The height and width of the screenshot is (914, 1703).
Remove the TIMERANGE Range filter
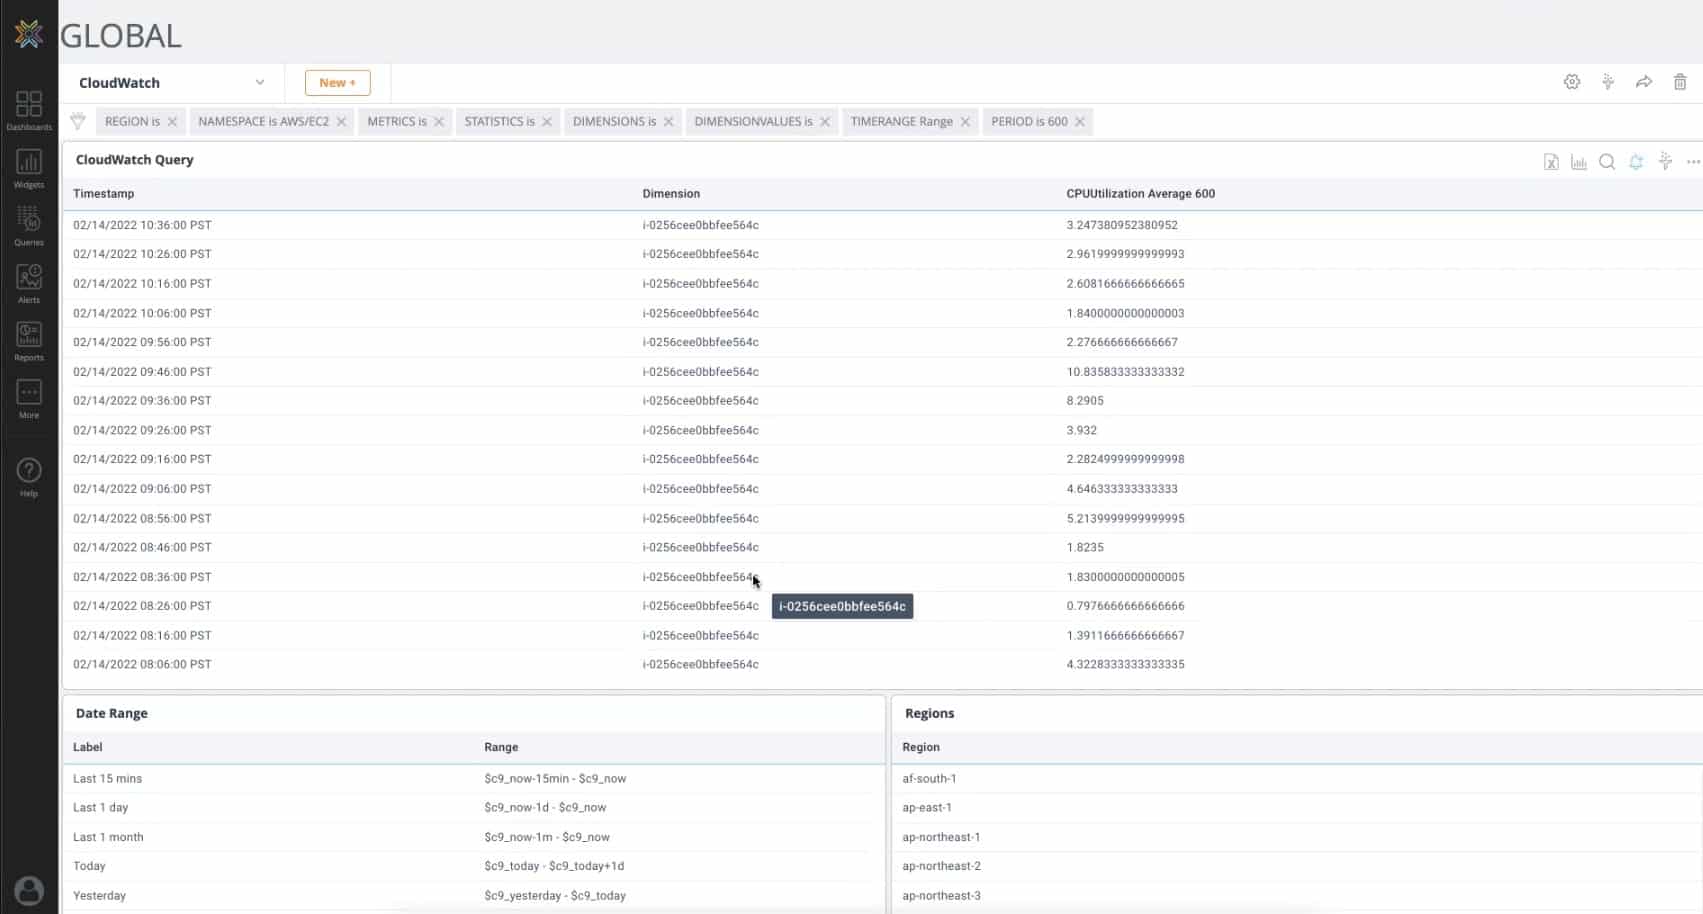[x=965, y=122]
